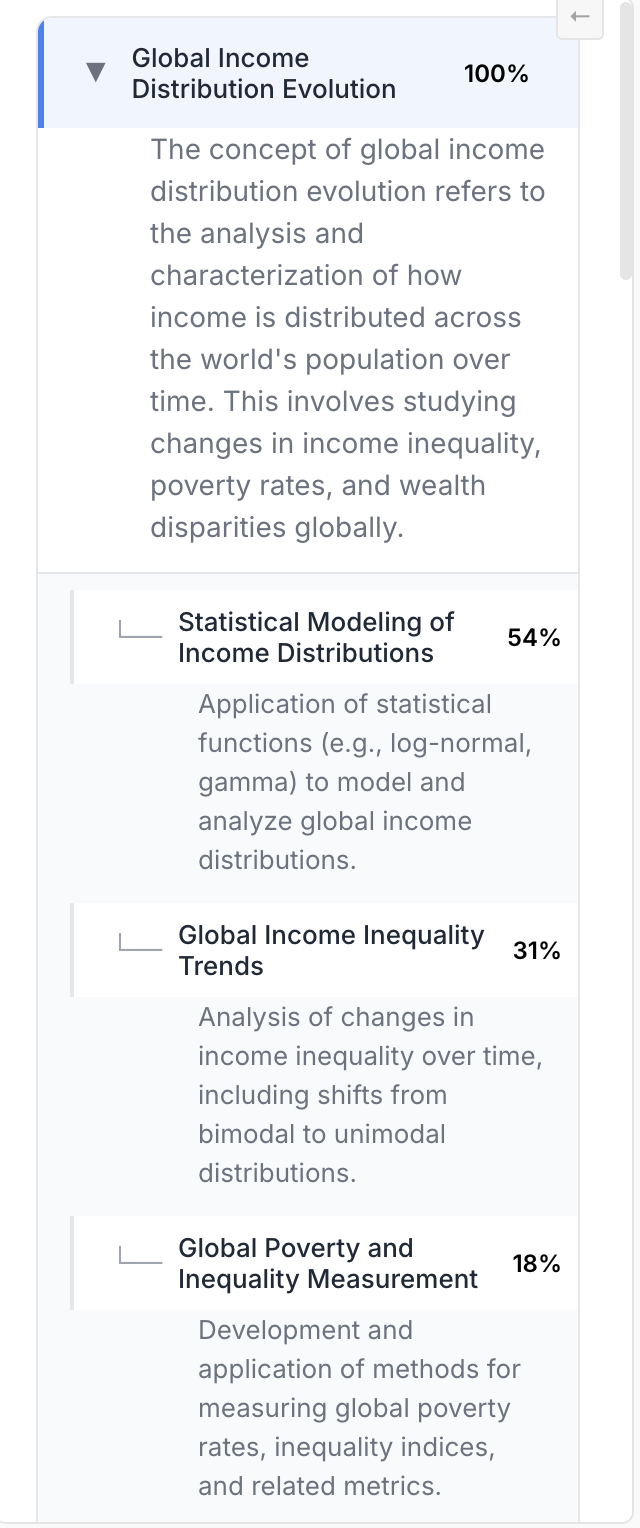Click the bimodal to unimodal description

[x=370, y=1094]
